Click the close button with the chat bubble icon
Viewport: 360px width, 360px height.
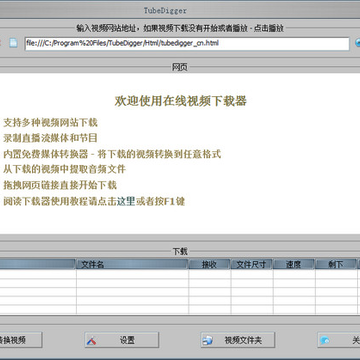339,340
